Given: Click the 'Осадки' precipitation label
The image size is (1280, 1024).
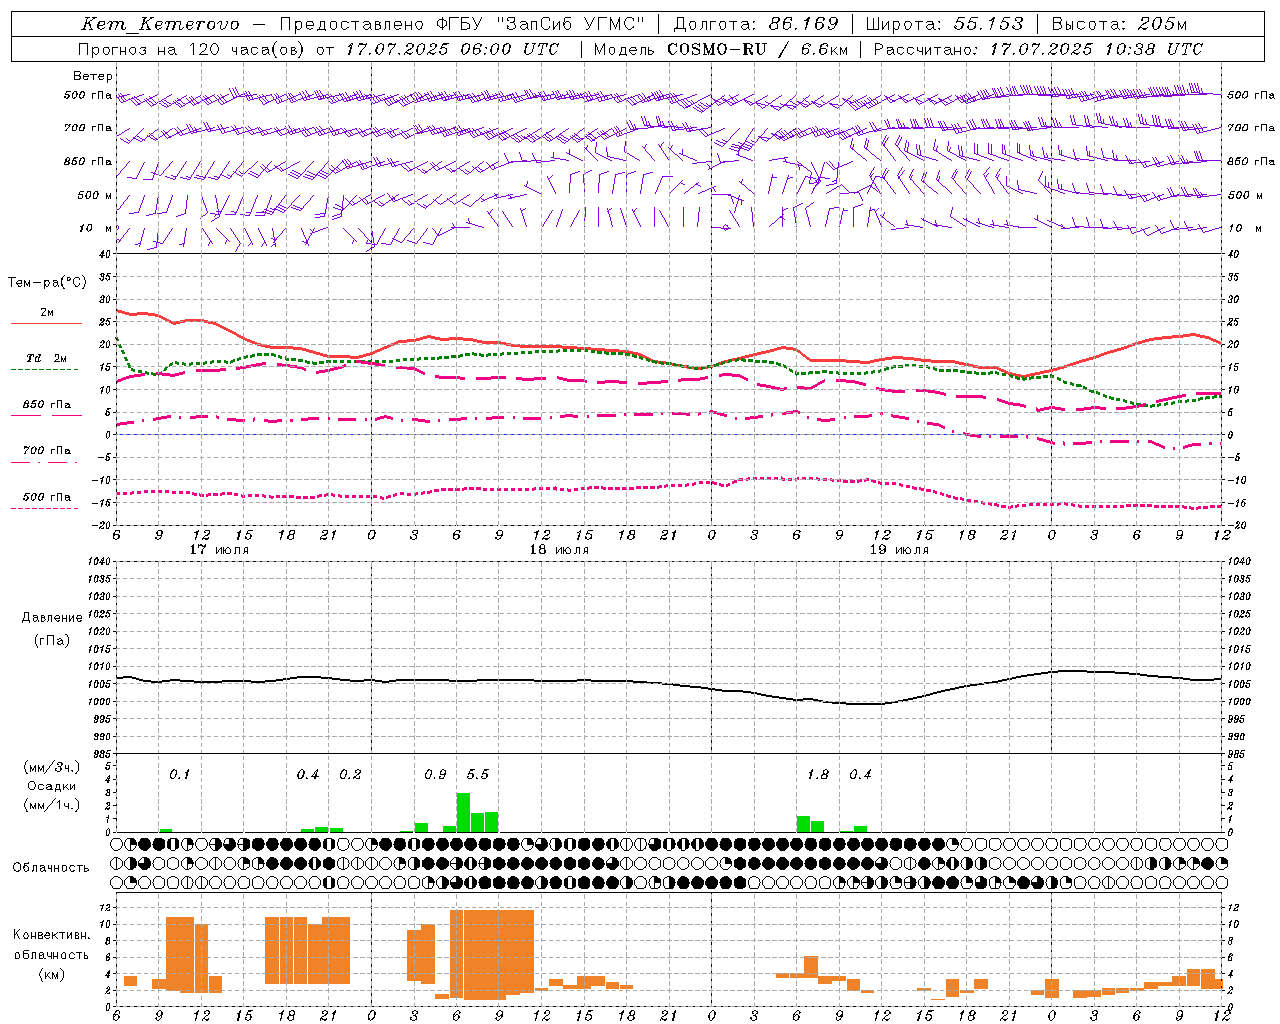Looking at the screenshot, I should tap(52, 786).
